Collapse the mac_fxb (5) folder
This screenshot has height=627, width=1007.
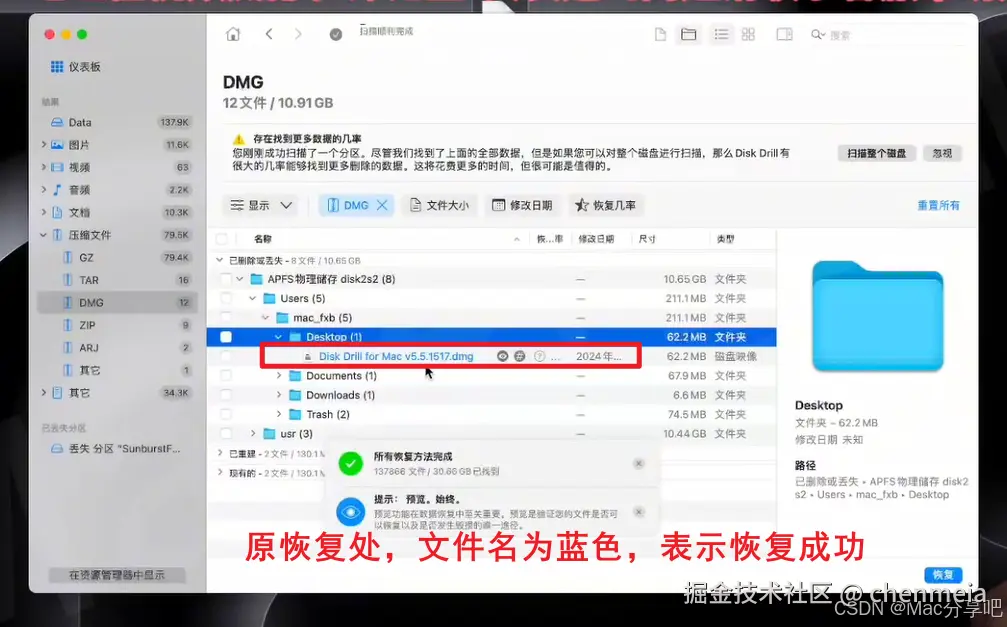(x=264, y=317)
